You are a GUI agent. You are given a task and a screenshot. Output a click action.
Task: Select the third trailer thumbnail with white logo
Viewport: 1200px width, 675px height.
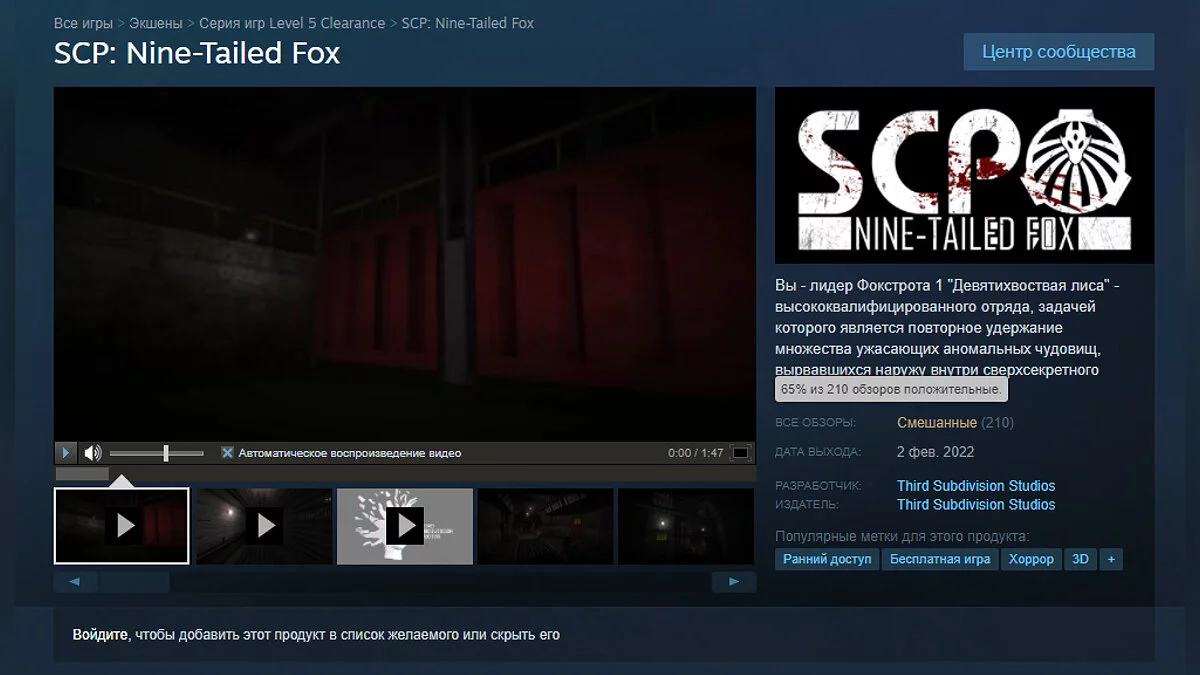405,526
